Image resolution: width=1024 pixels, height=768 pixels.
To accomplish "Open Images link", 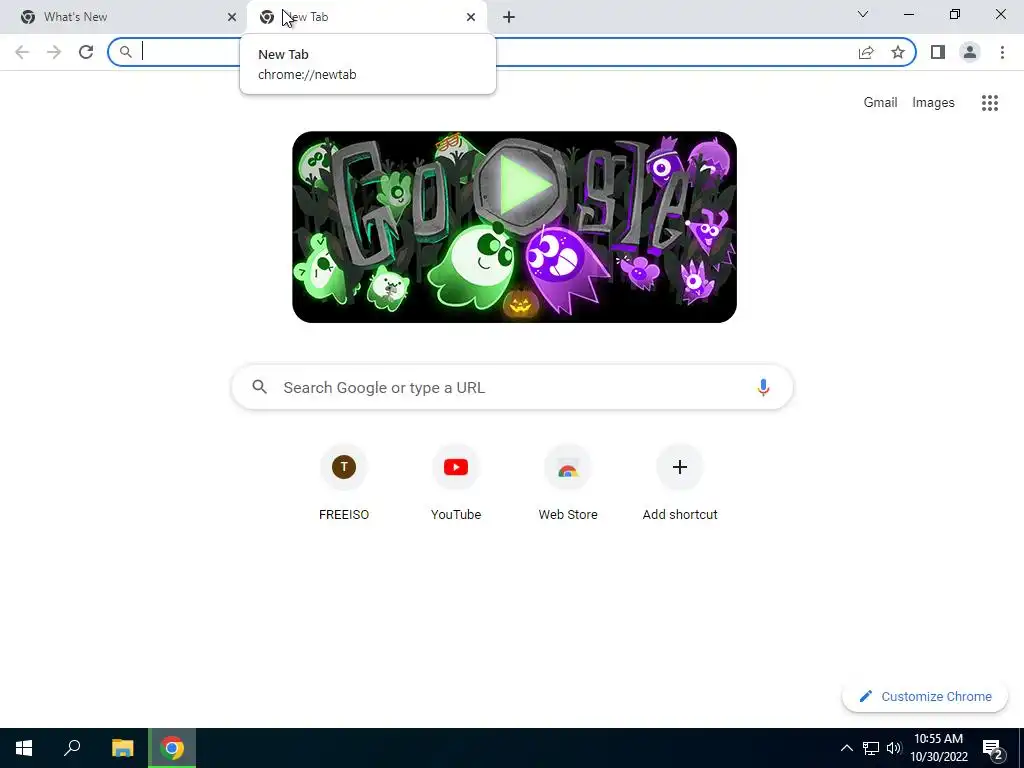I will tap(933, 103).
